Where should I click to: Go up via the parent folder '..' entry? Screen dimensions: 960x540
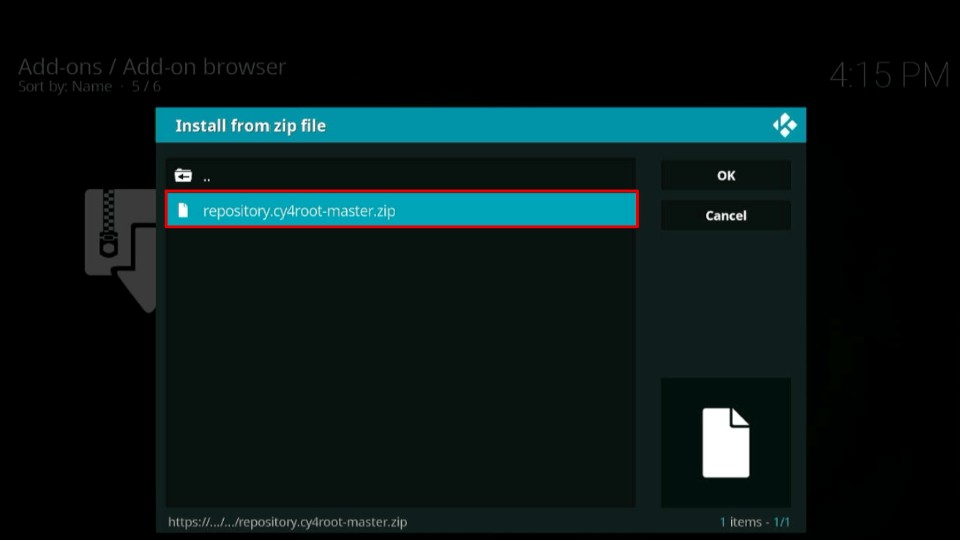pos(400,176)
